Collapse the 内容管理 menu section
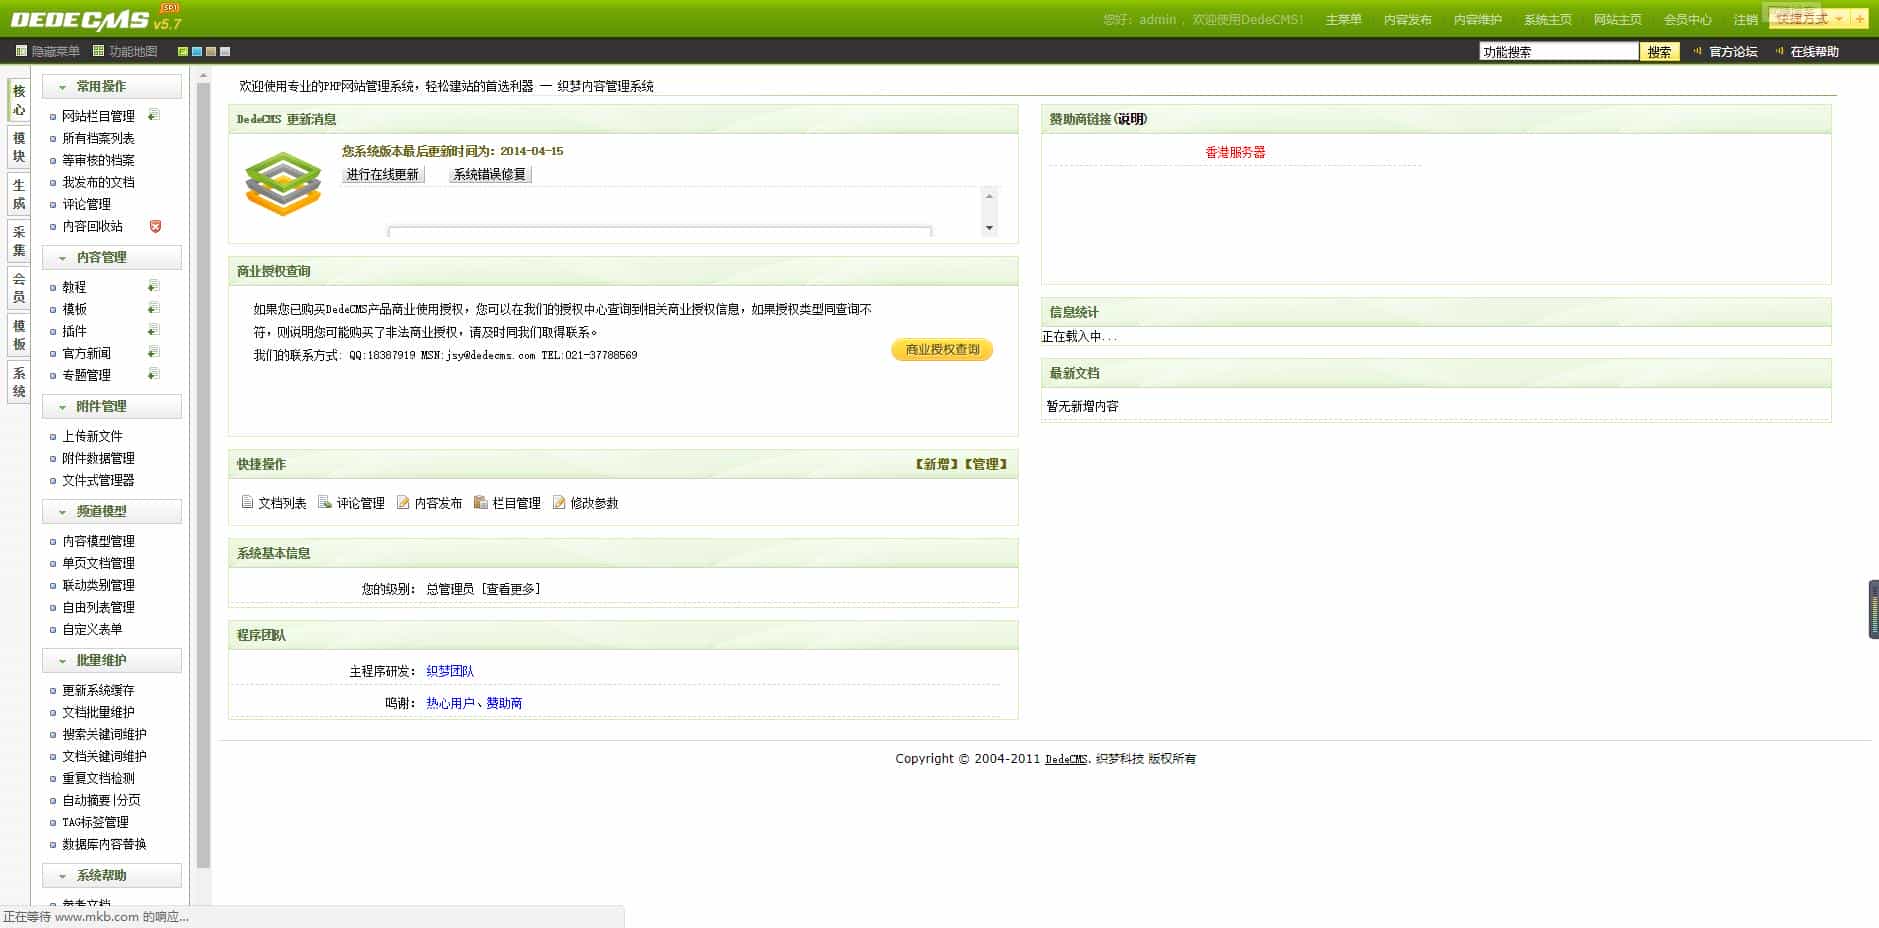 pyautogui.click(x=112, y=258)
